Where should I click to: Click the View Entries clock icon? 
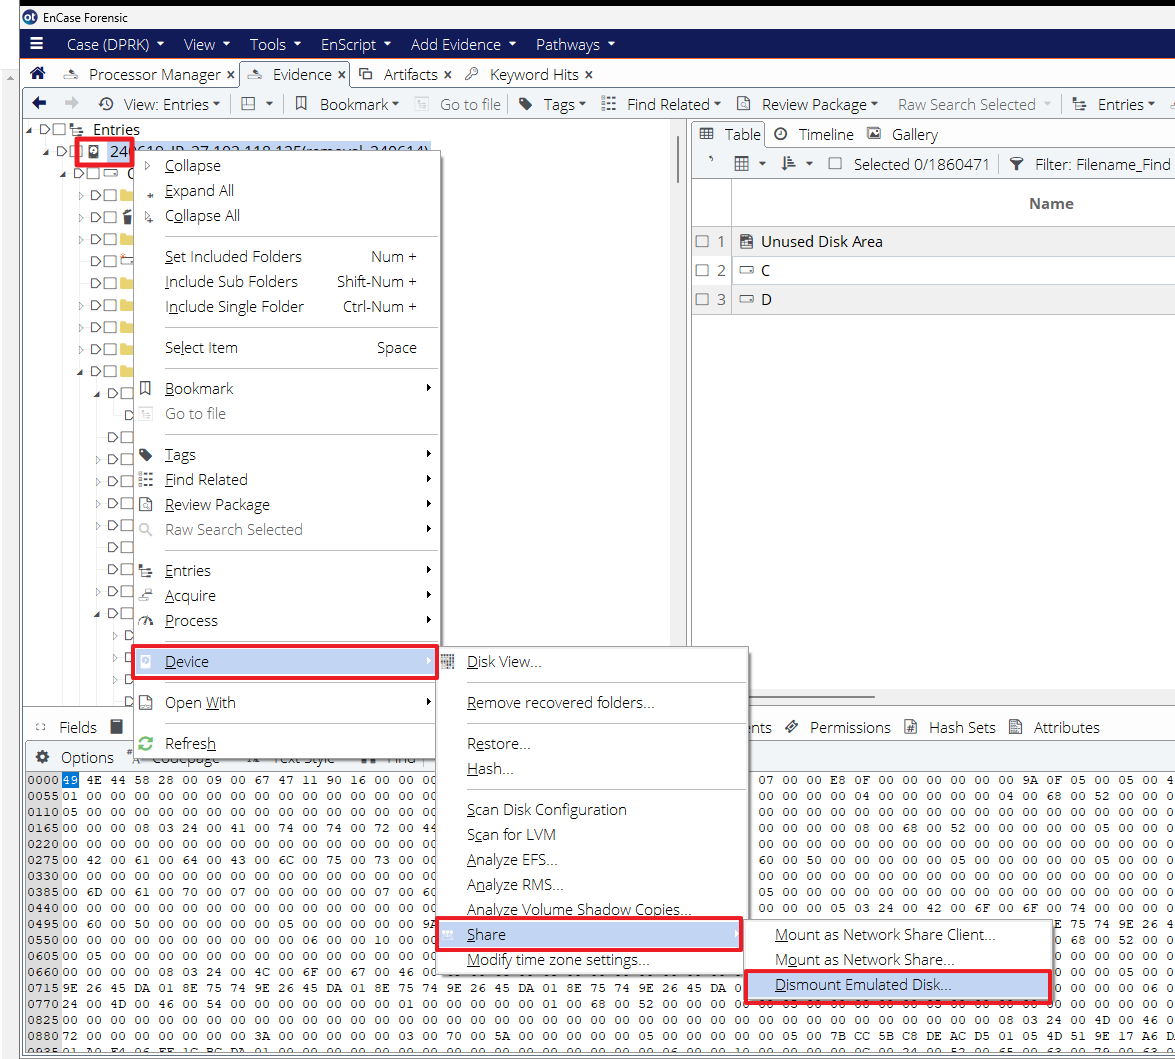coord(106,104)
